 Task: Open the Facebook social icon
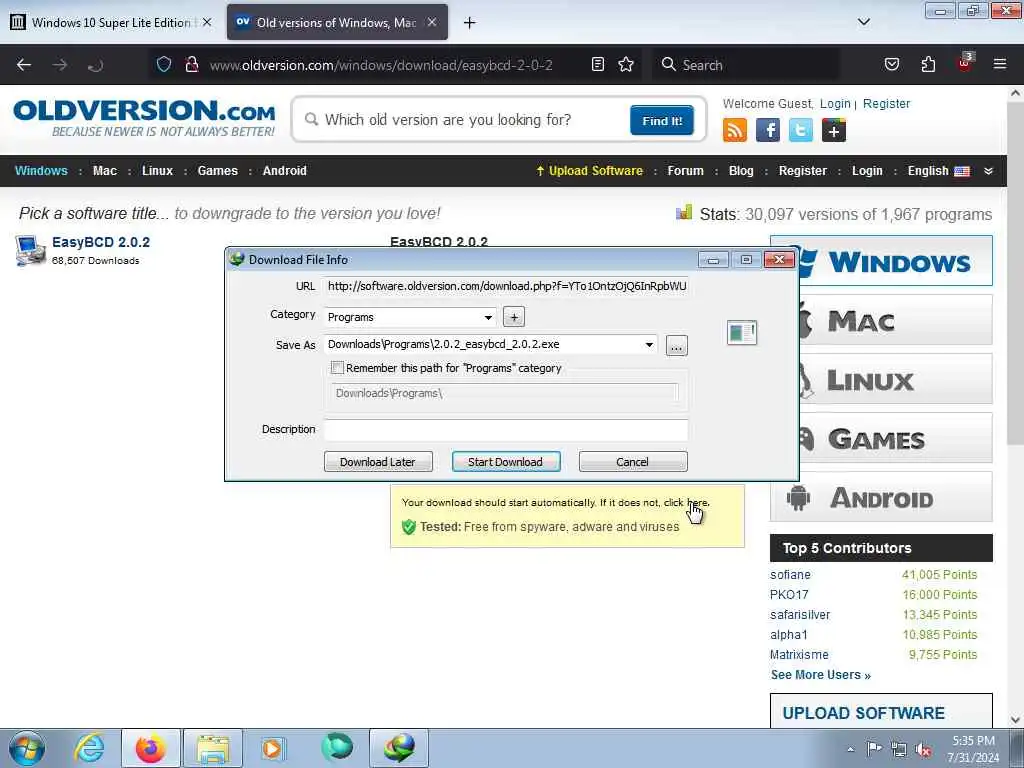click(x=768, y=131)
